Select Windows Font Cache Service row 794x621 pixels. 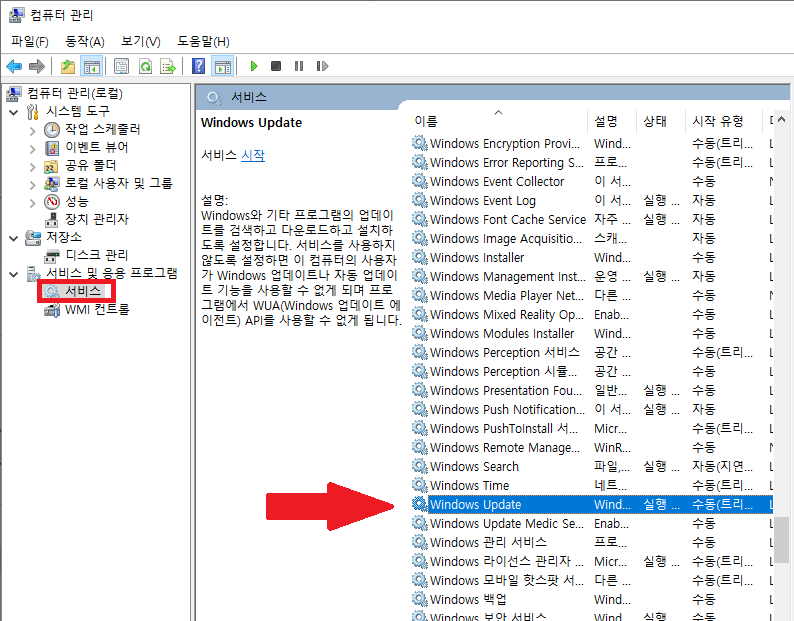coord(591,219)
